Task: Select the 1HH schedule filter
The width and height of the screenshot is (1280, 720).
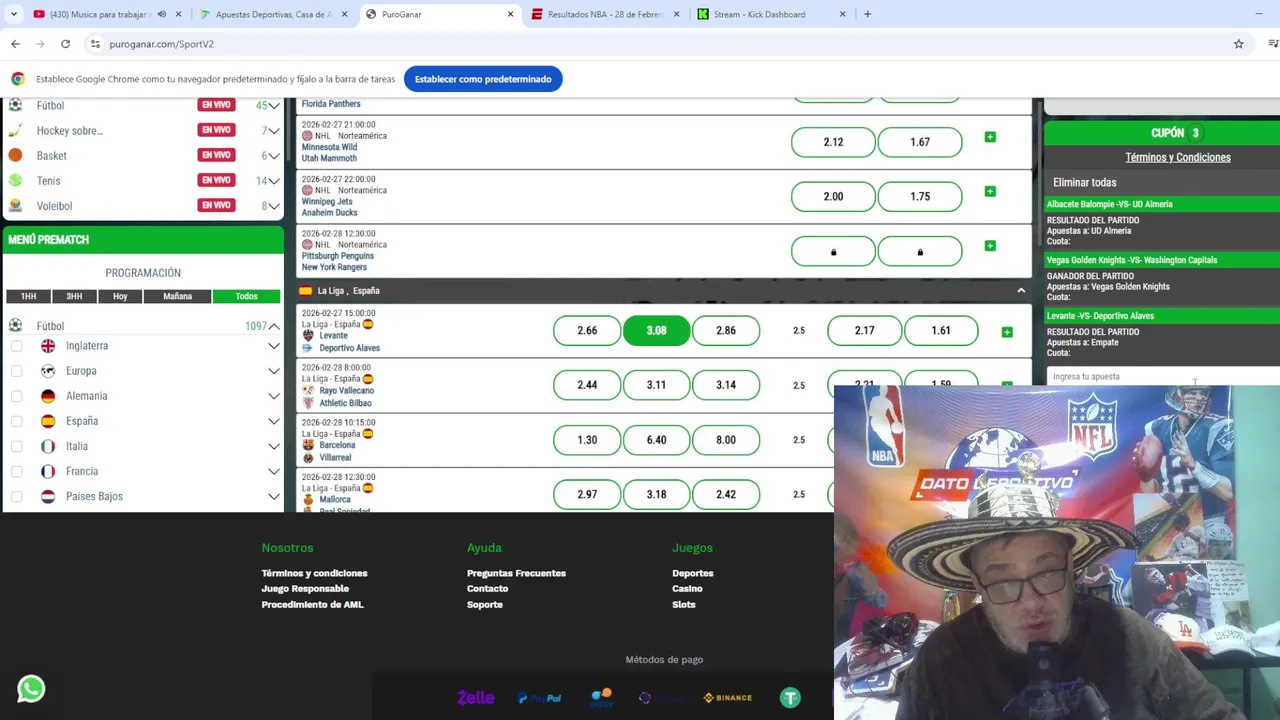Action: pyautogui.click(x=28, y=296)
